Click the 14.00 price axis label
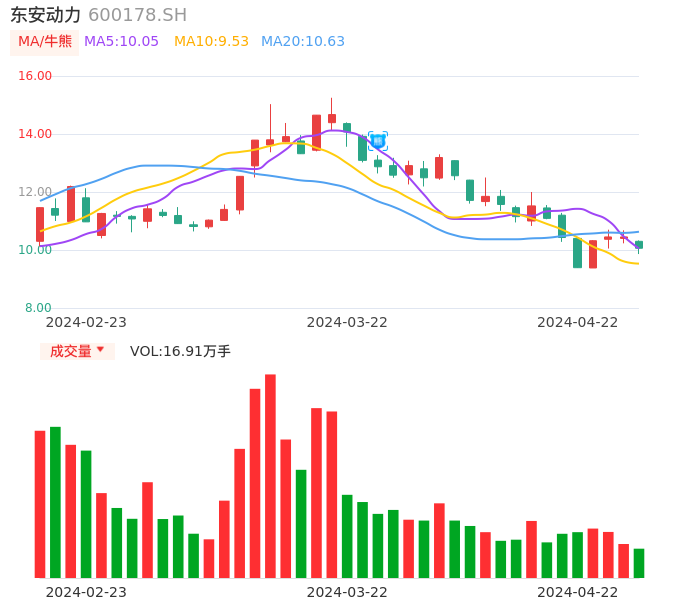686x606 pixels. [35, 134]
